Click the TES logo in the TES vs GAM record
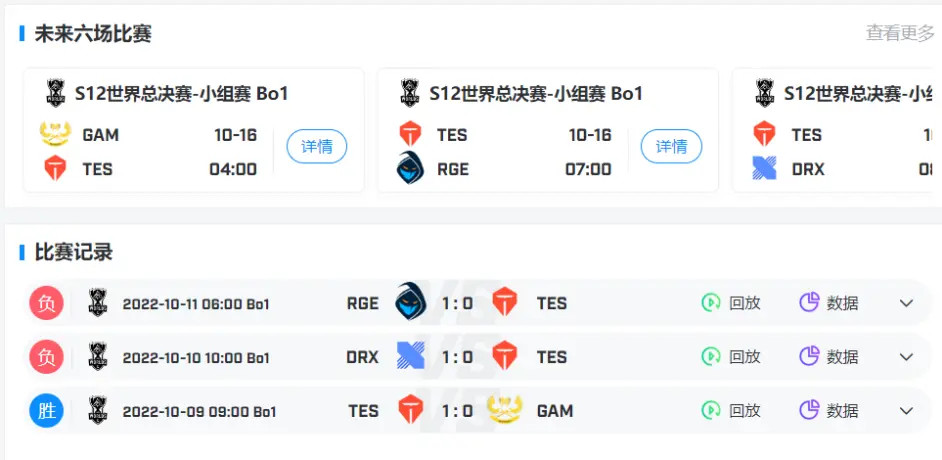 [x=411, y=410]
